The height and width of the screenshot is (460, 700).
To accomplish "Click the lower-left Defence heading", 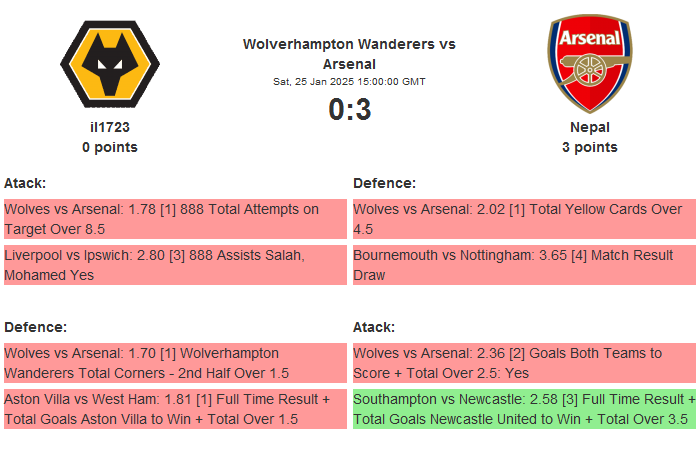I will coord(35,327).
